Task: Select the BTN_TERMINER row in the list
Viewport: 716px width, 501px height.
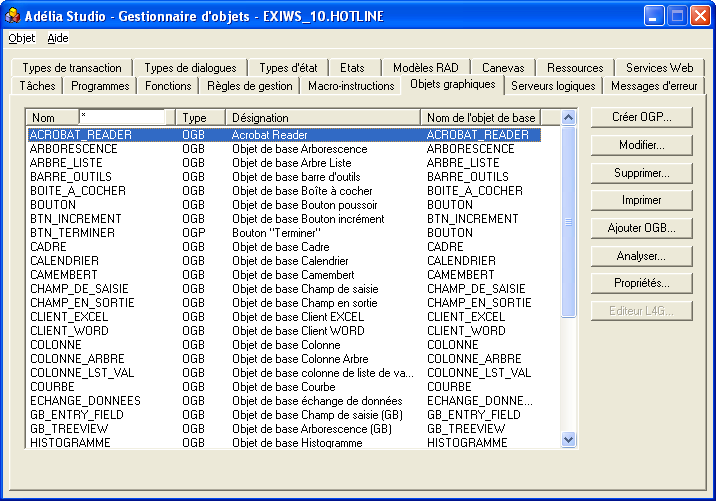Action: click(x=72, y=233)
